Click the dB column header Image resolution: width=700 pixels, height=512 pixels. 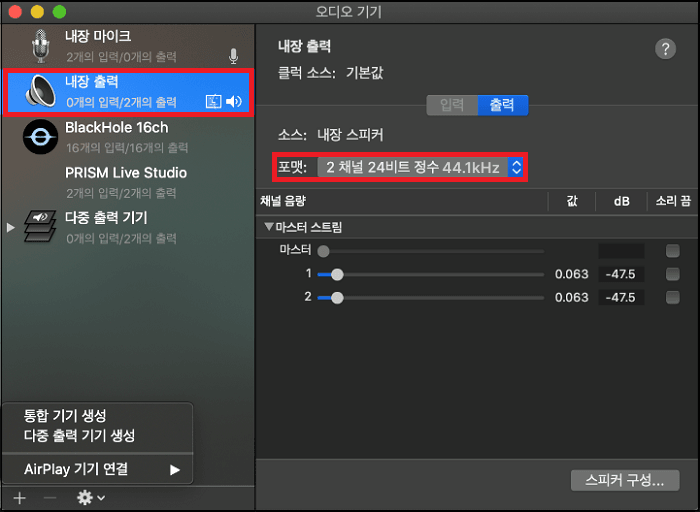click(x=621, y=202)
